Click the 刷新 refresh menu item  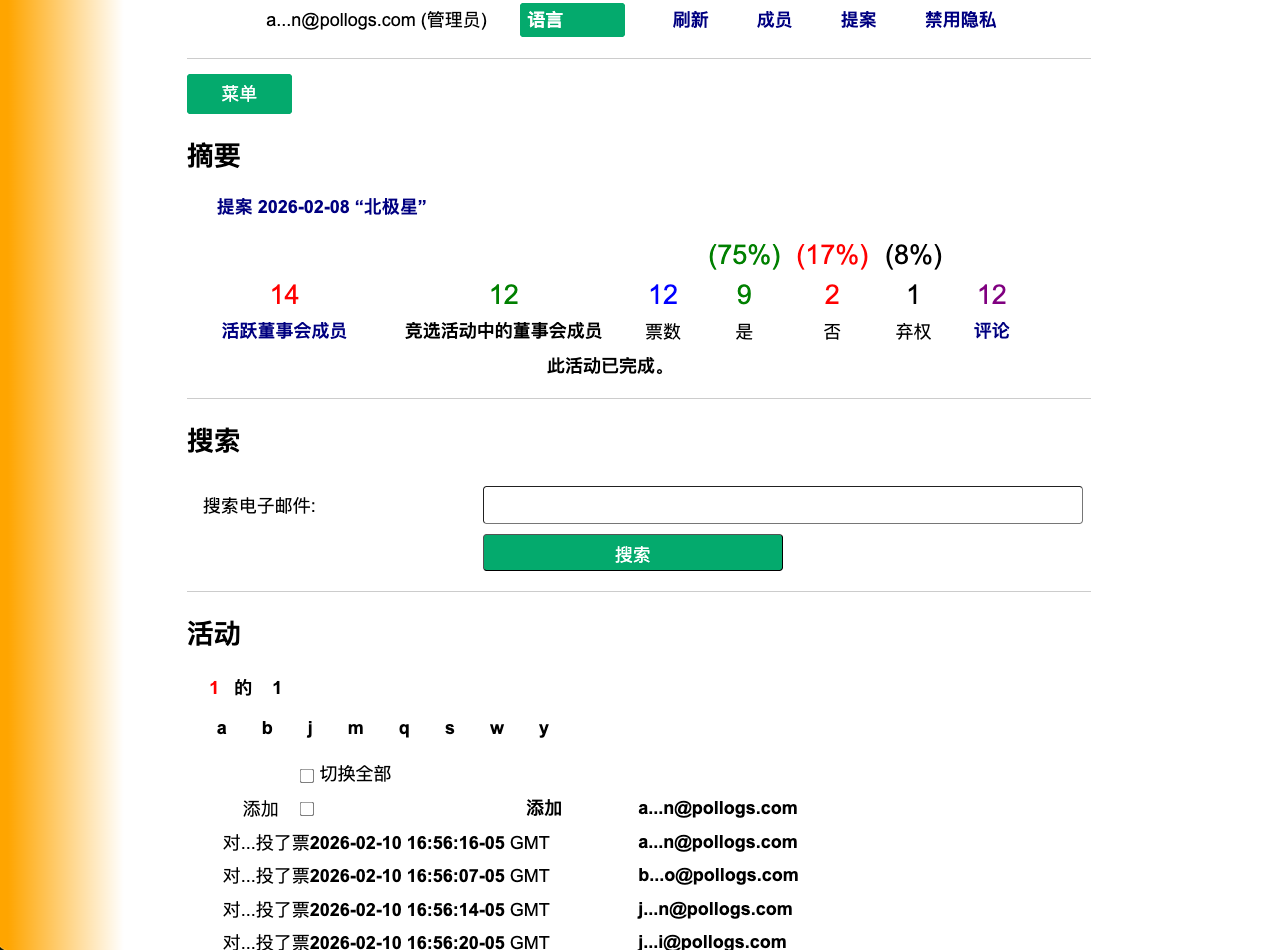690,19
